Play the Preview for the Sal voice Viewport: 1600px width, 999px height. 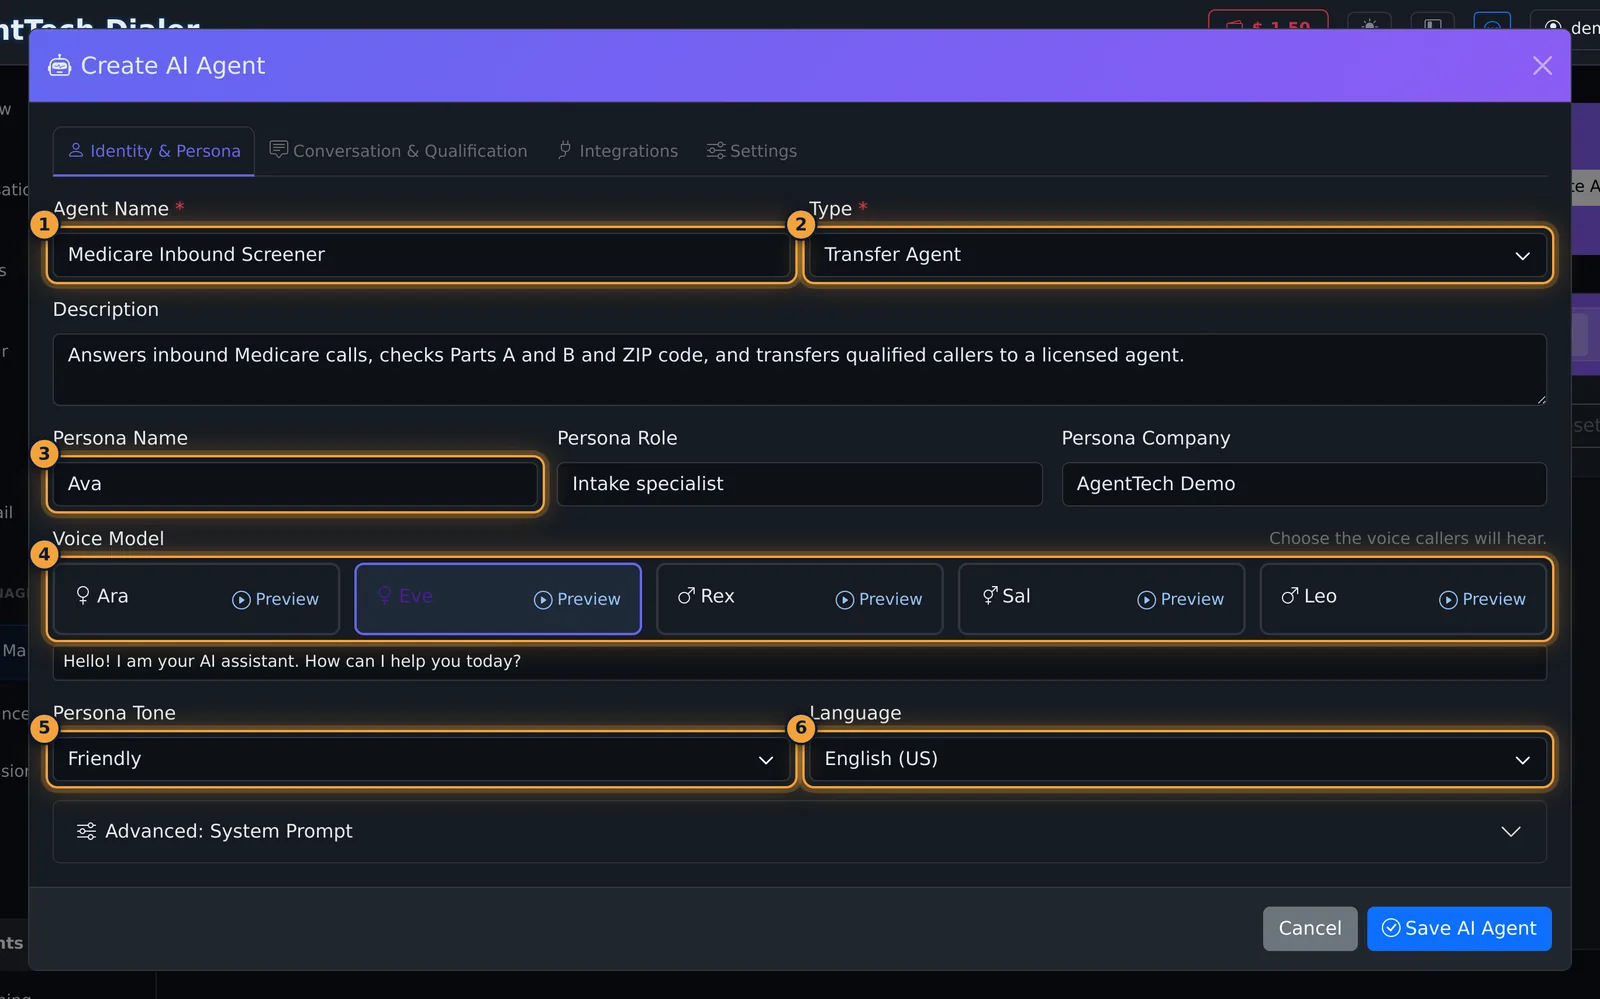coord(1181,599)
